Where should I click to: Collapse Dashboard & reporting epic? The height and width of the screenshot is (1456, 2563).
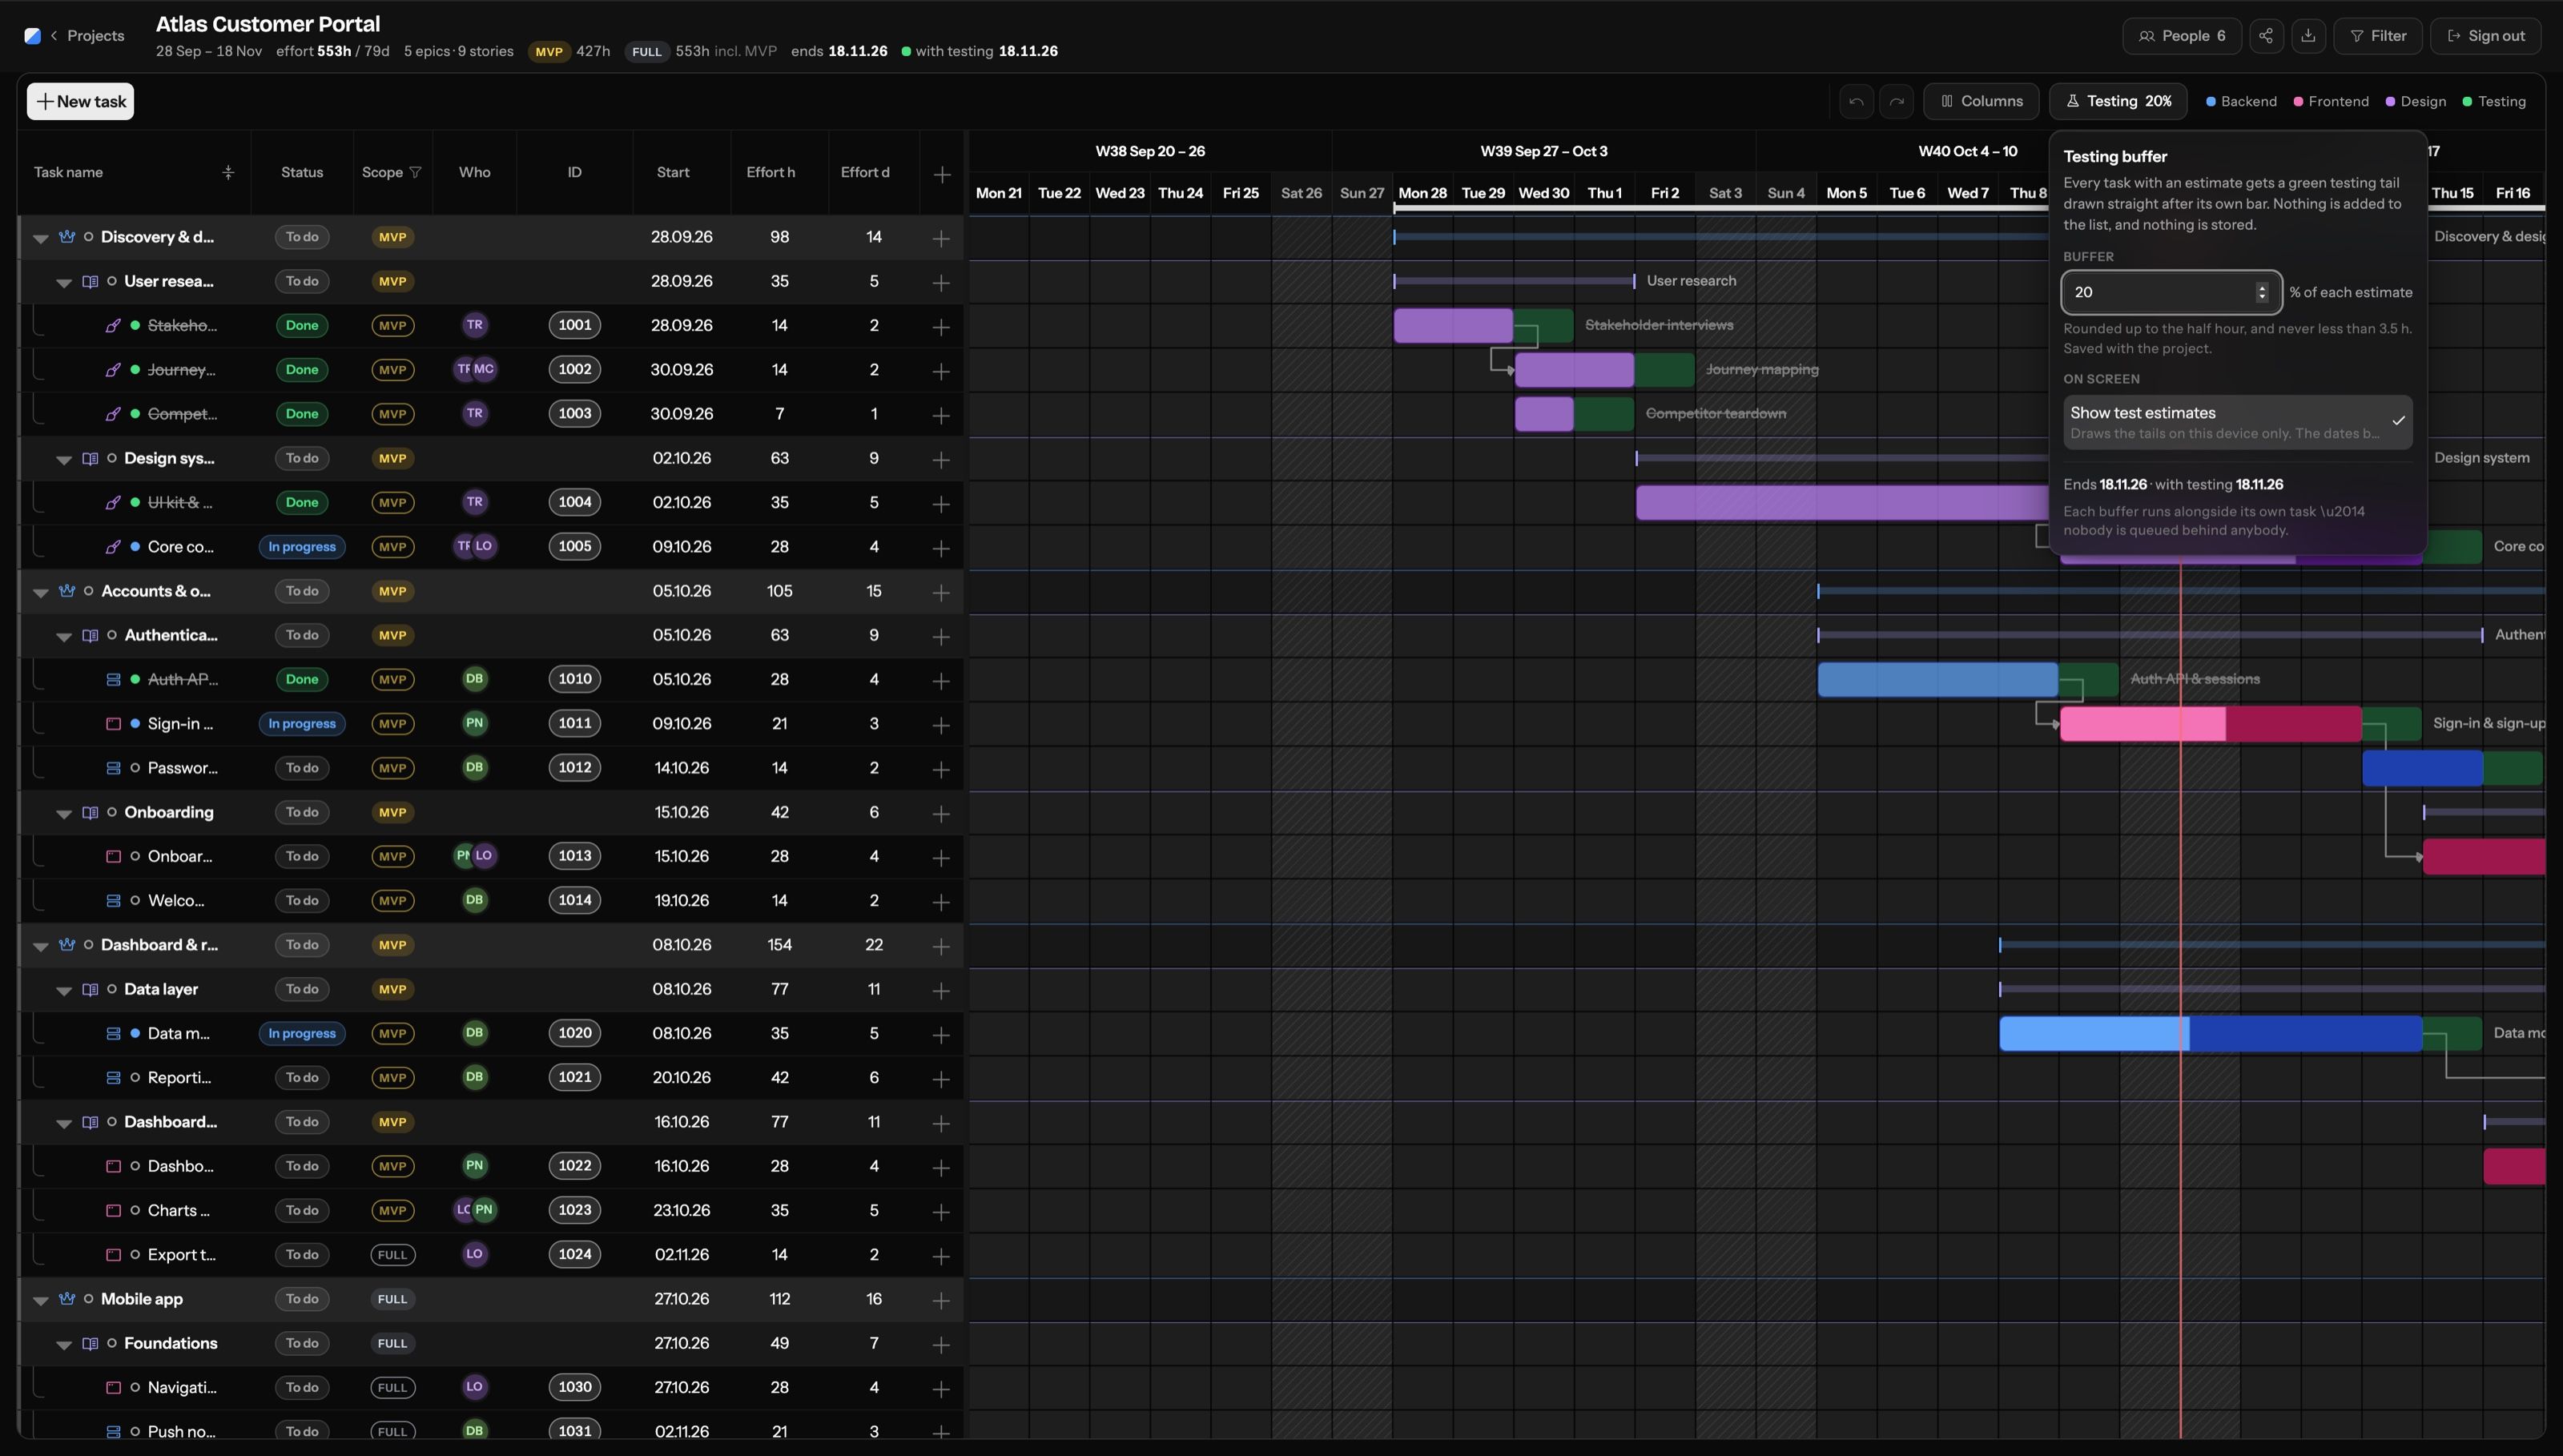(40, 946)
